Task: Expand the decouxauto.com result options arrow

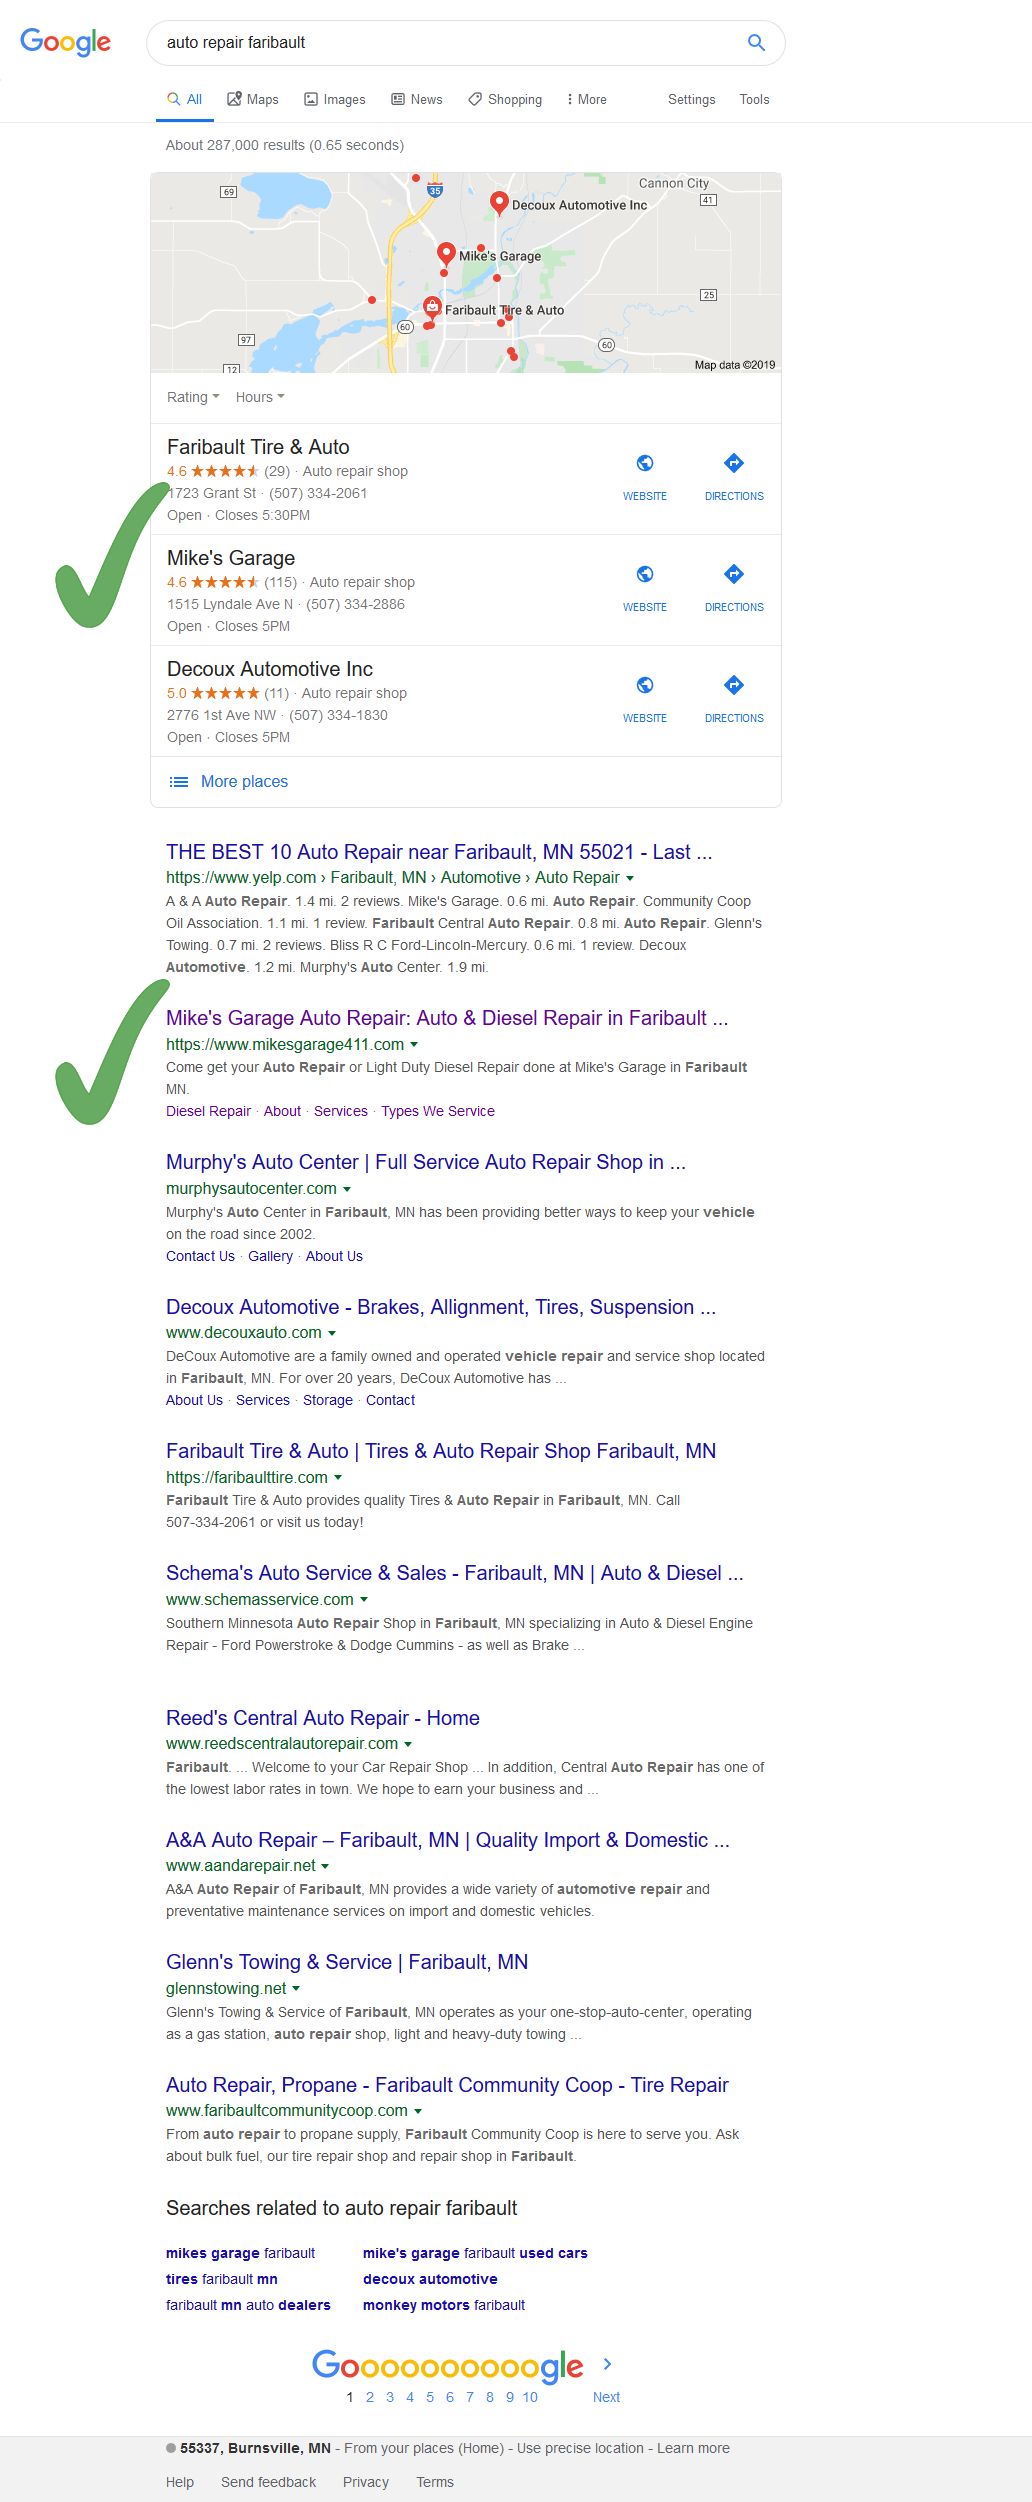Action: [332, 1333]
